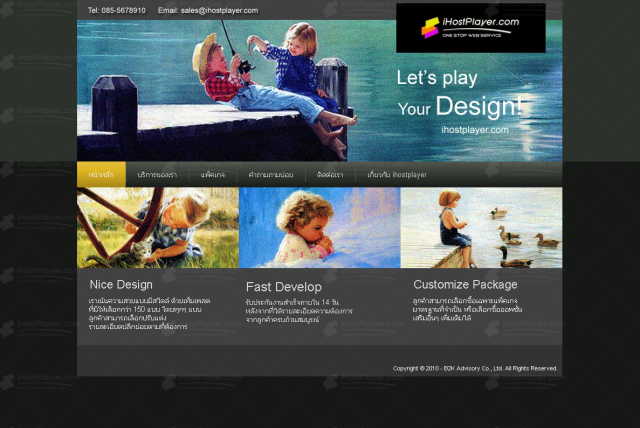The width and height of the screenshot is (640, 428).
Task: Click the Nice Design heading
Action: [121, 284]
